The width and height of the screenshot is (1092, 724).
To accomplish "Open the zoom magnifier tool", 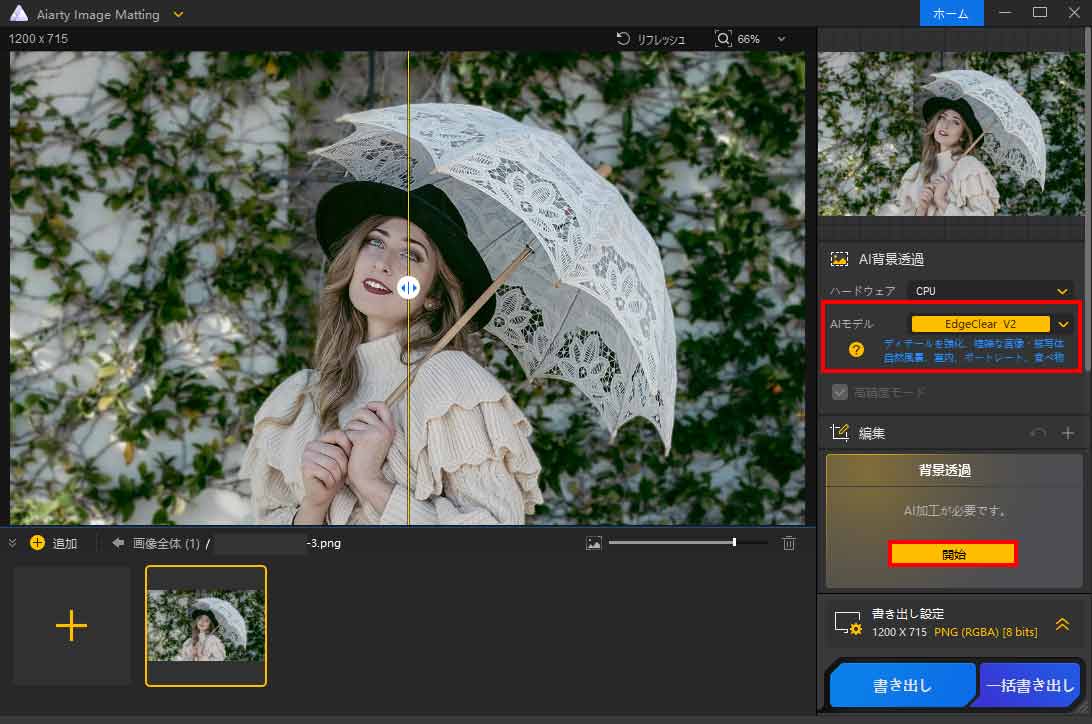I will pyautogui.click(x=722, y=39).
